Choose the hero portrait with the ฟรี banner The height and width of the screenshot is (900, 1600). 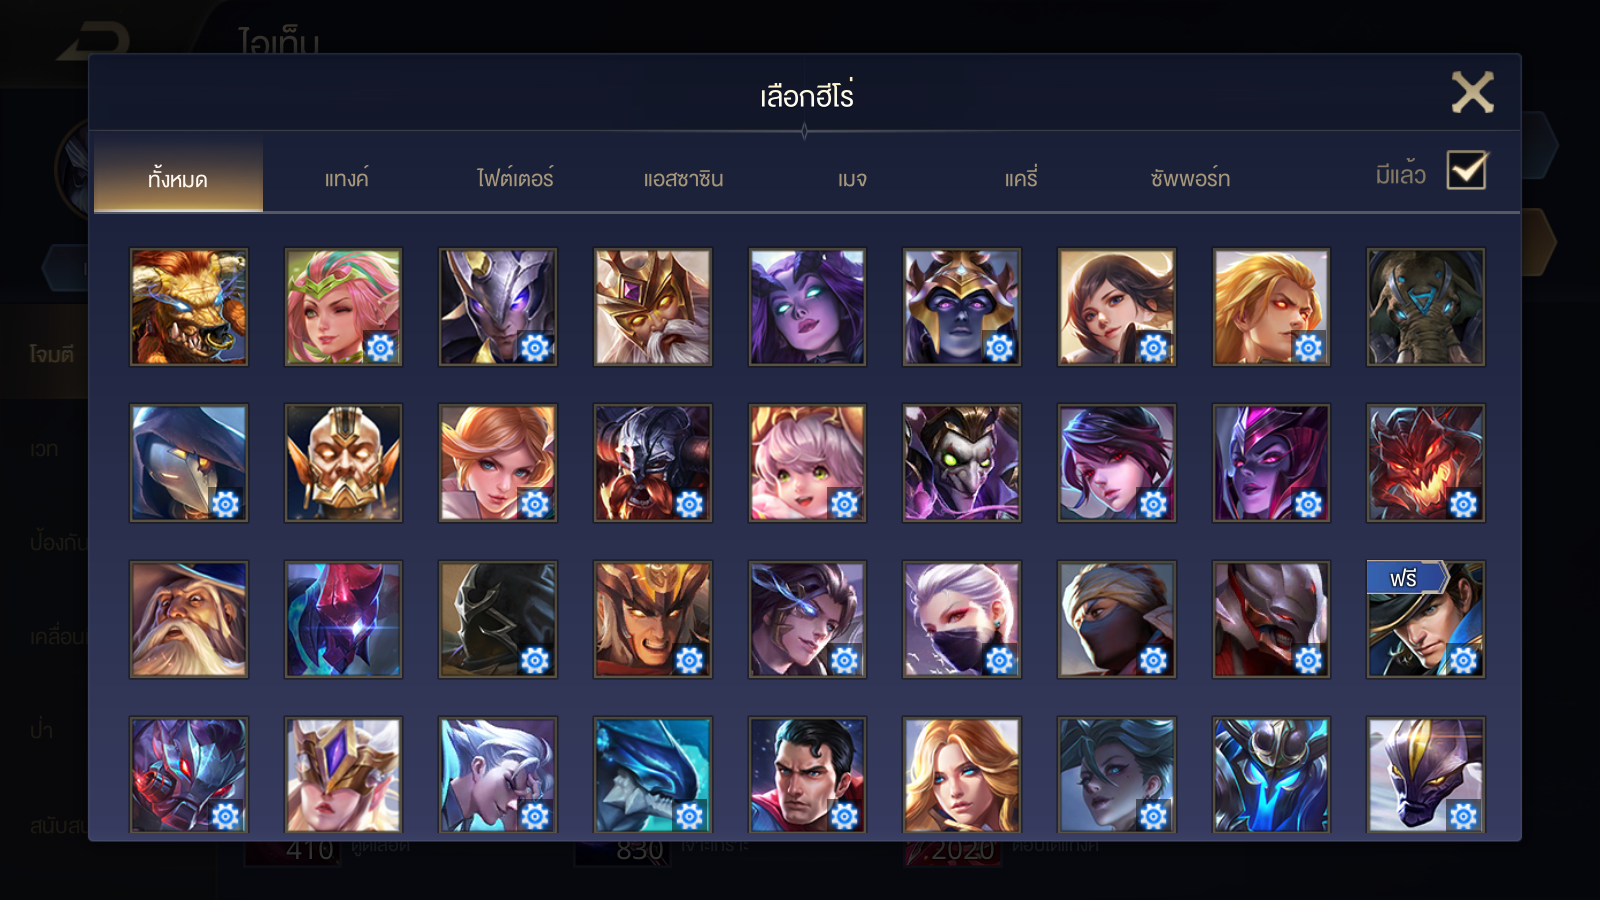click(x=1425, y=619)
